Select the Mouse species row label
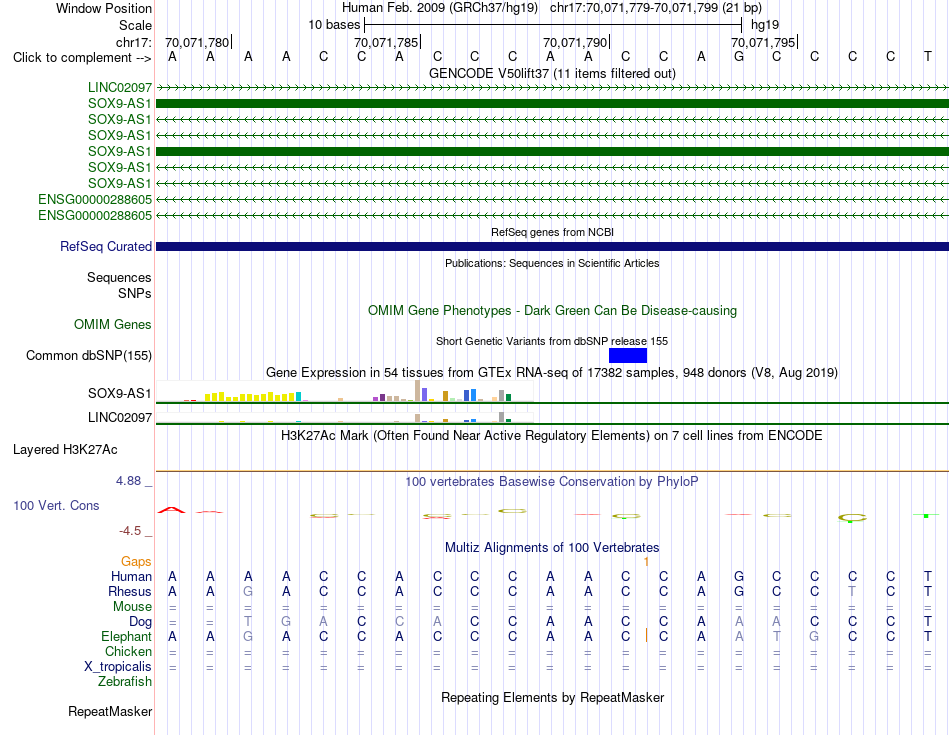The width and height of the screenshot is (950, 735). 132,607
